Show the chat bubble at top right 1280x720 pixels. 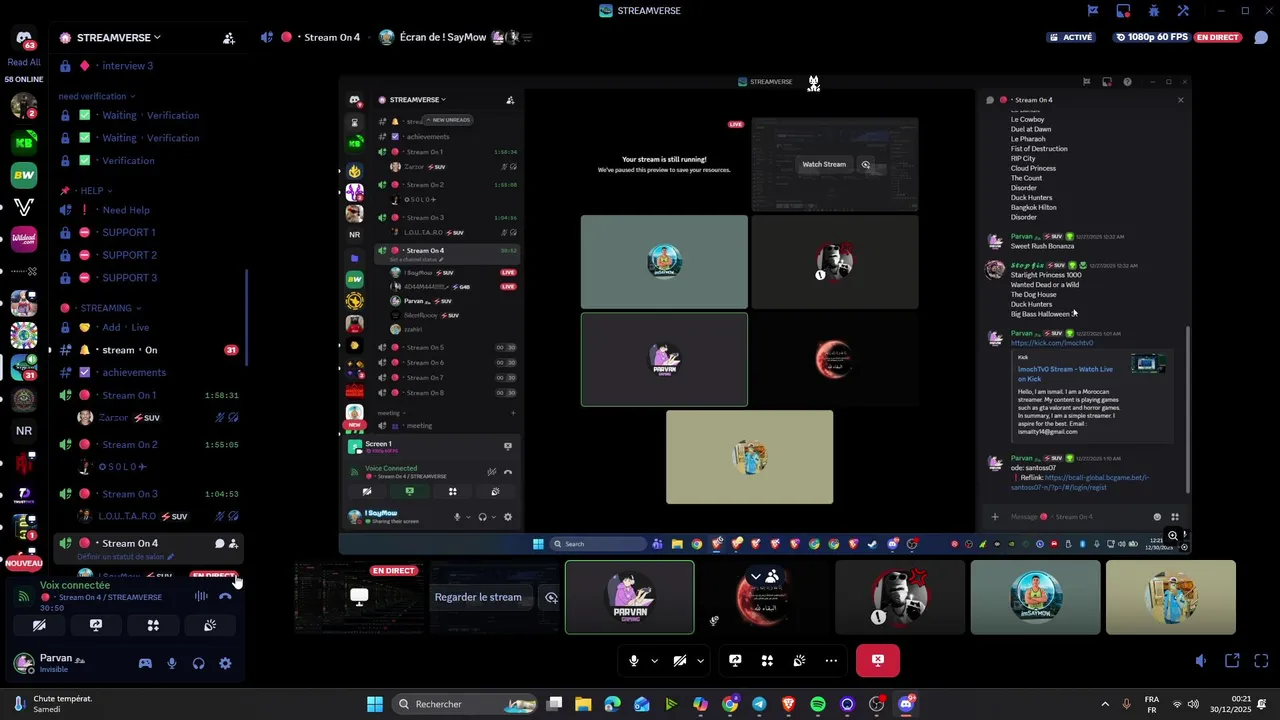(x=1261, y=37)
